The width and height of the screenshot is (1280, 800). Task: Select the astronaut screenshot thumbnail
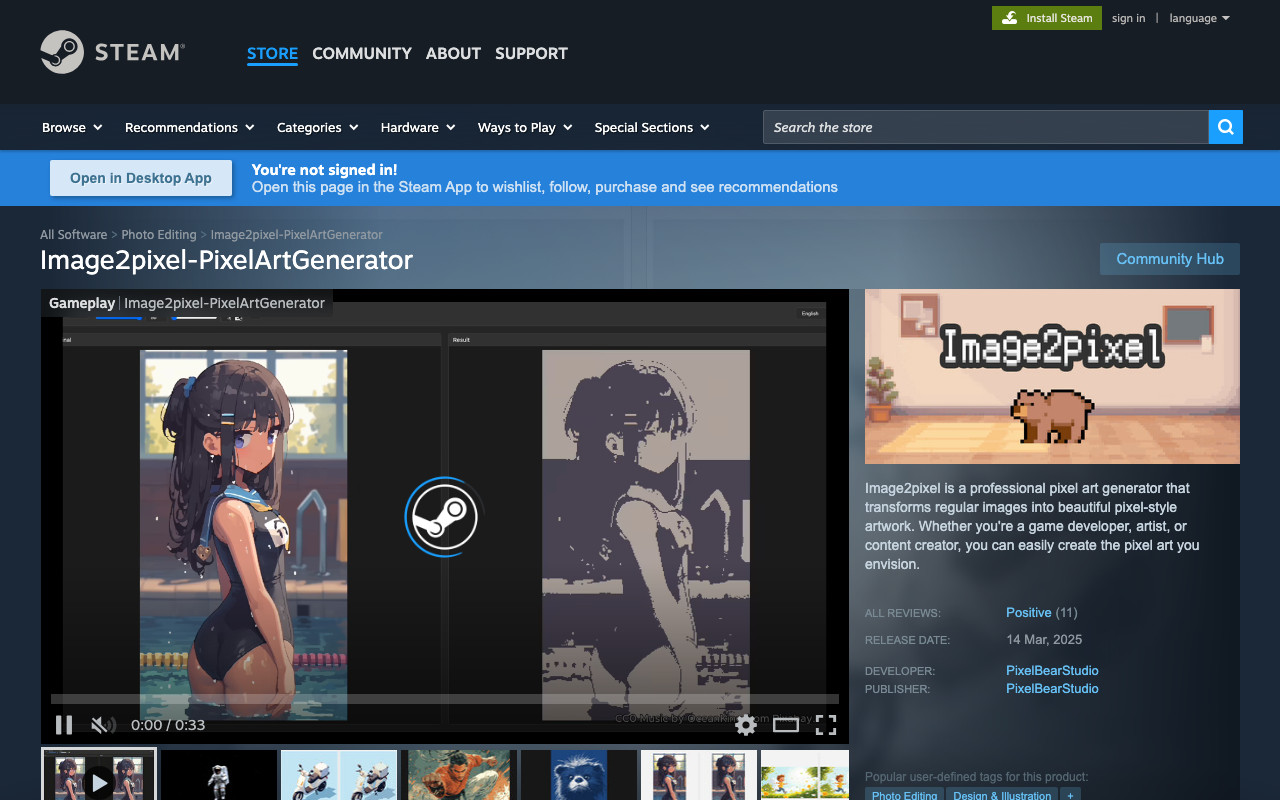[219, 775]
